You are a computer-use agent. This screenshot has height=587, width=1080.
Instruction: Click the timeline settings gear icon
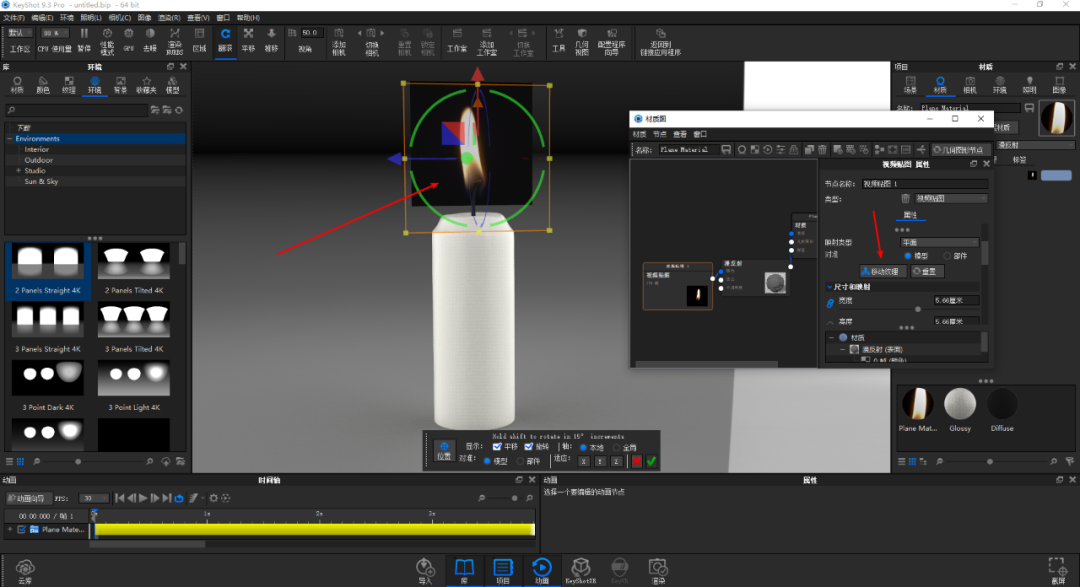click(x=214, y=498)
